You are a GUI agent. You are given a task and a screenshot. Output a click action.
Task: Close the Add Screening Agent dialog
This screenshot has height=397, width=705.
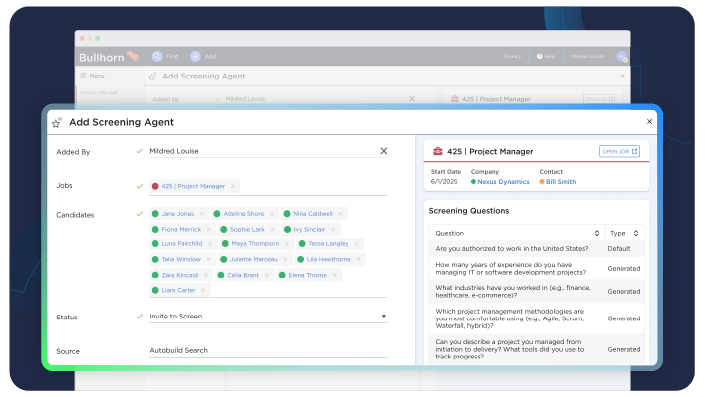[649, 121]
